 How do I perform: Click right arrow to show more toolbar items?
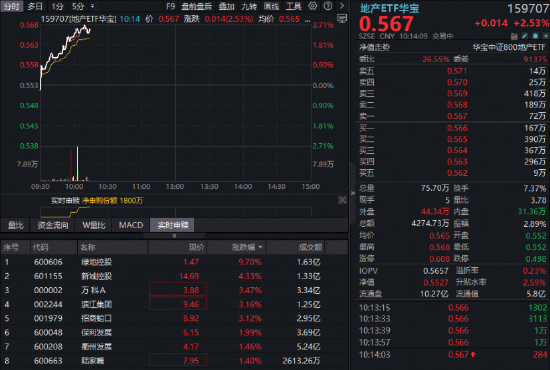coord(342,6)
